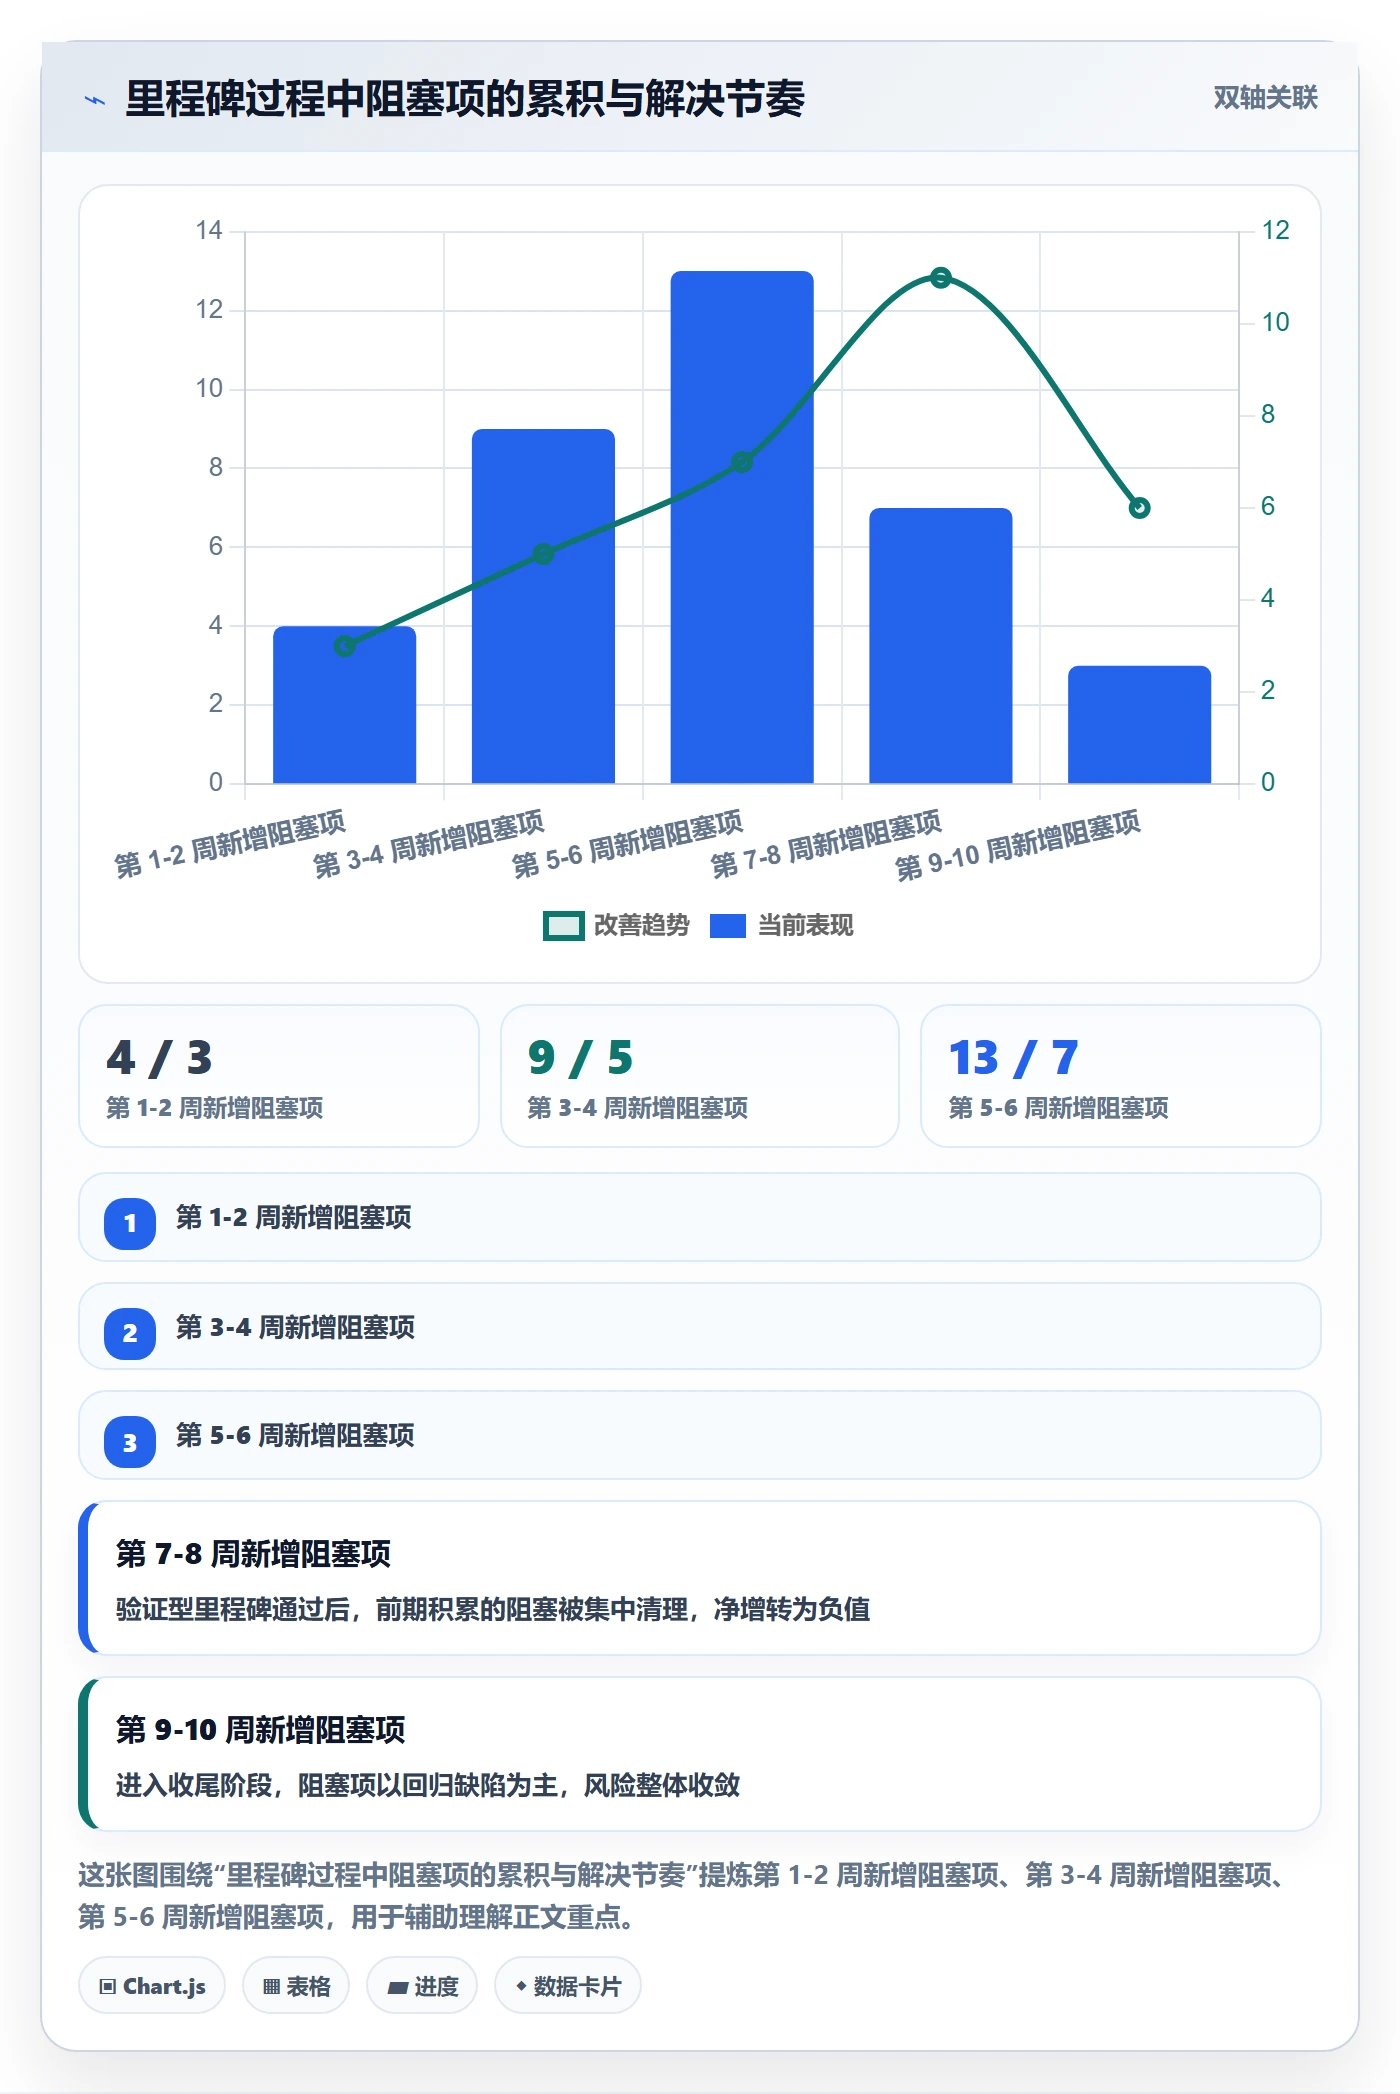This screenshot has width=1400, height=2094.
Task: Open the 第 7-8 周新增阻塞项 note card
Action: (700, 1578)
